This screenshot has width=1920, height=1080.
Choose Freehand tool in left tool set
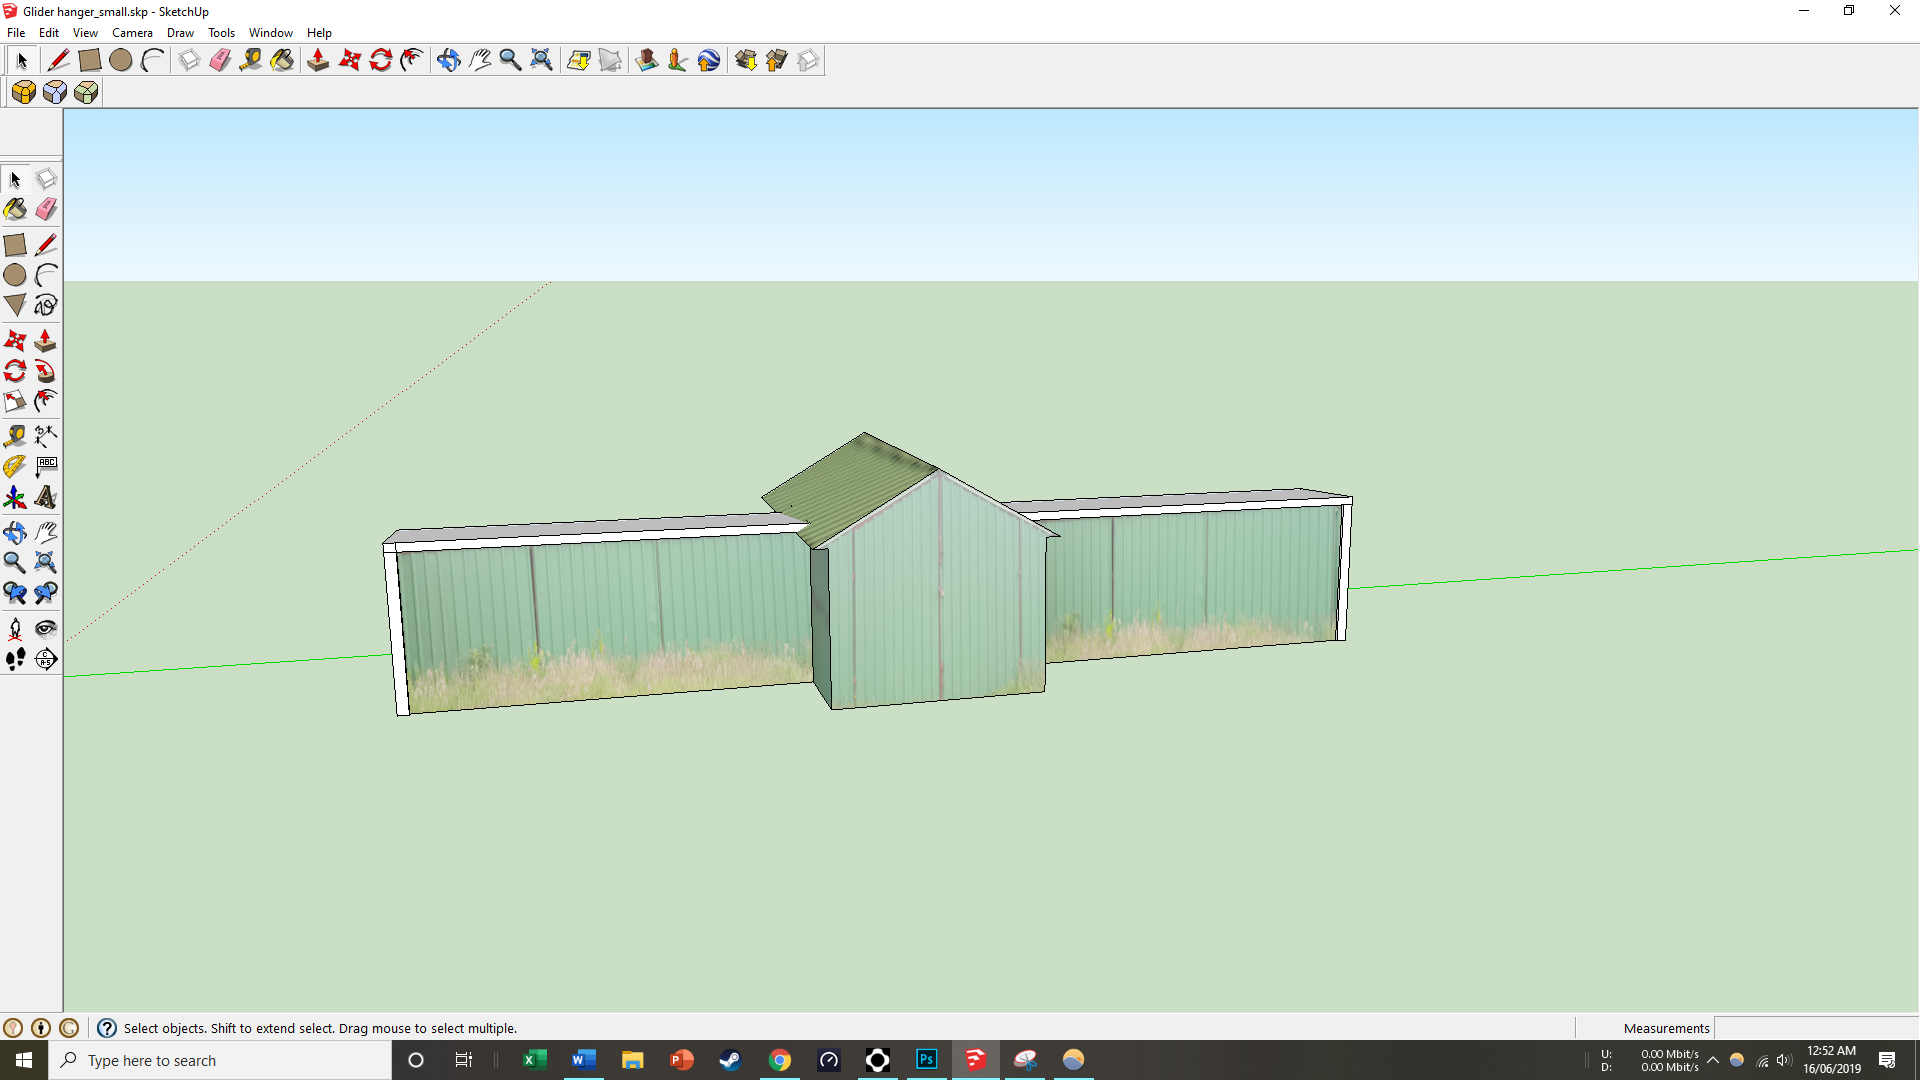tap(46, 305)
